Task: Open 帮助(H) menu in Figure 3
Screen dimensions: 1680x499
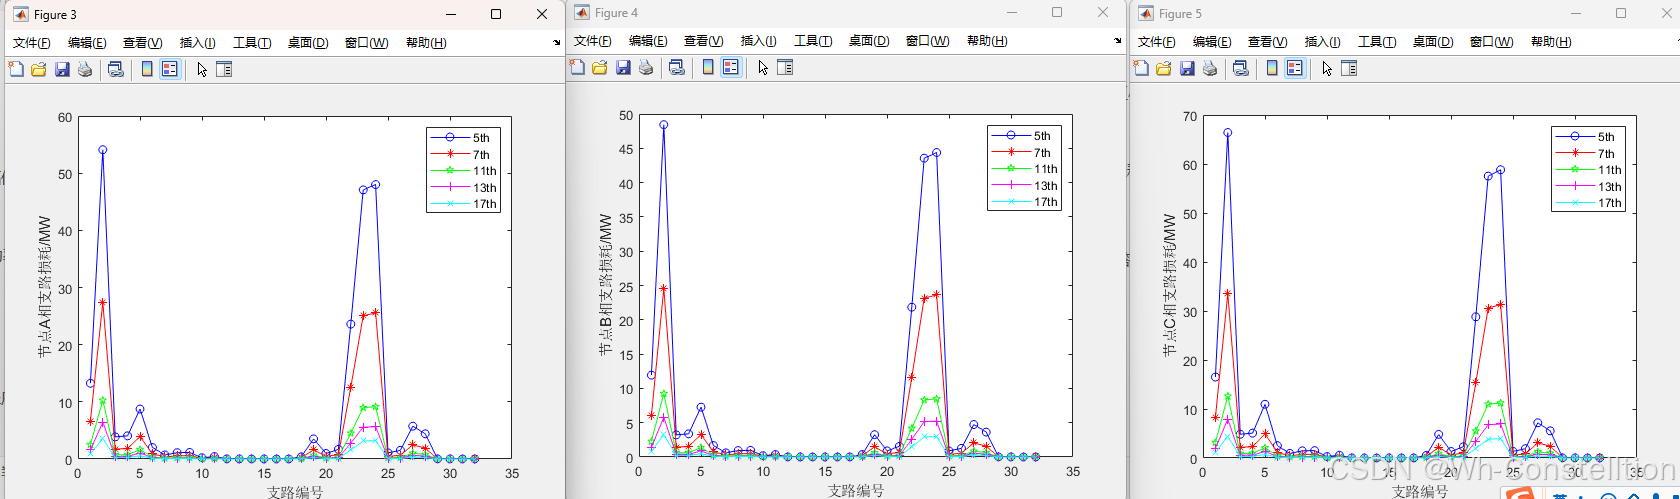Action: click(x=426, y=43)
